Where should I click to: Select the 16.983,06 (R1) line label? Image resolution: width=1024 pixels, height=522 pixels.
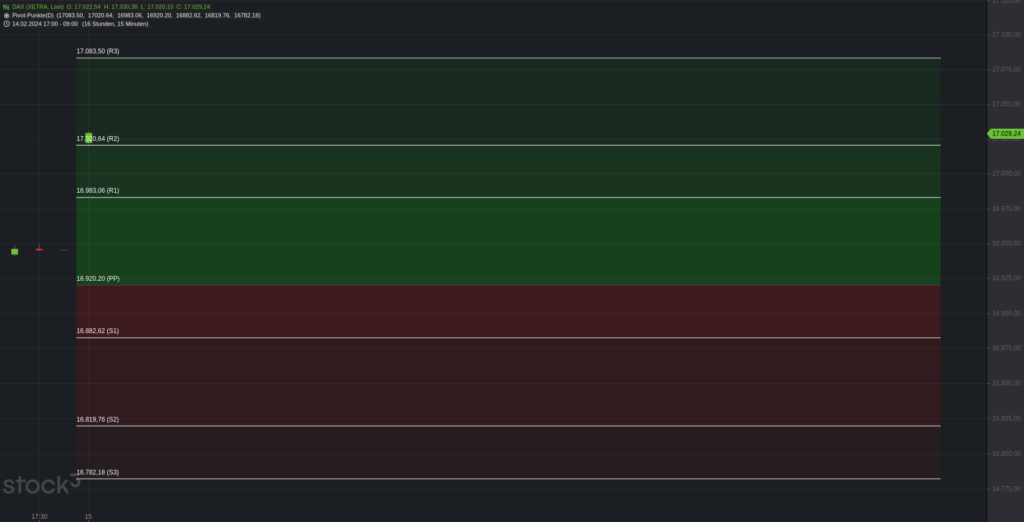(x=98, y=191)
